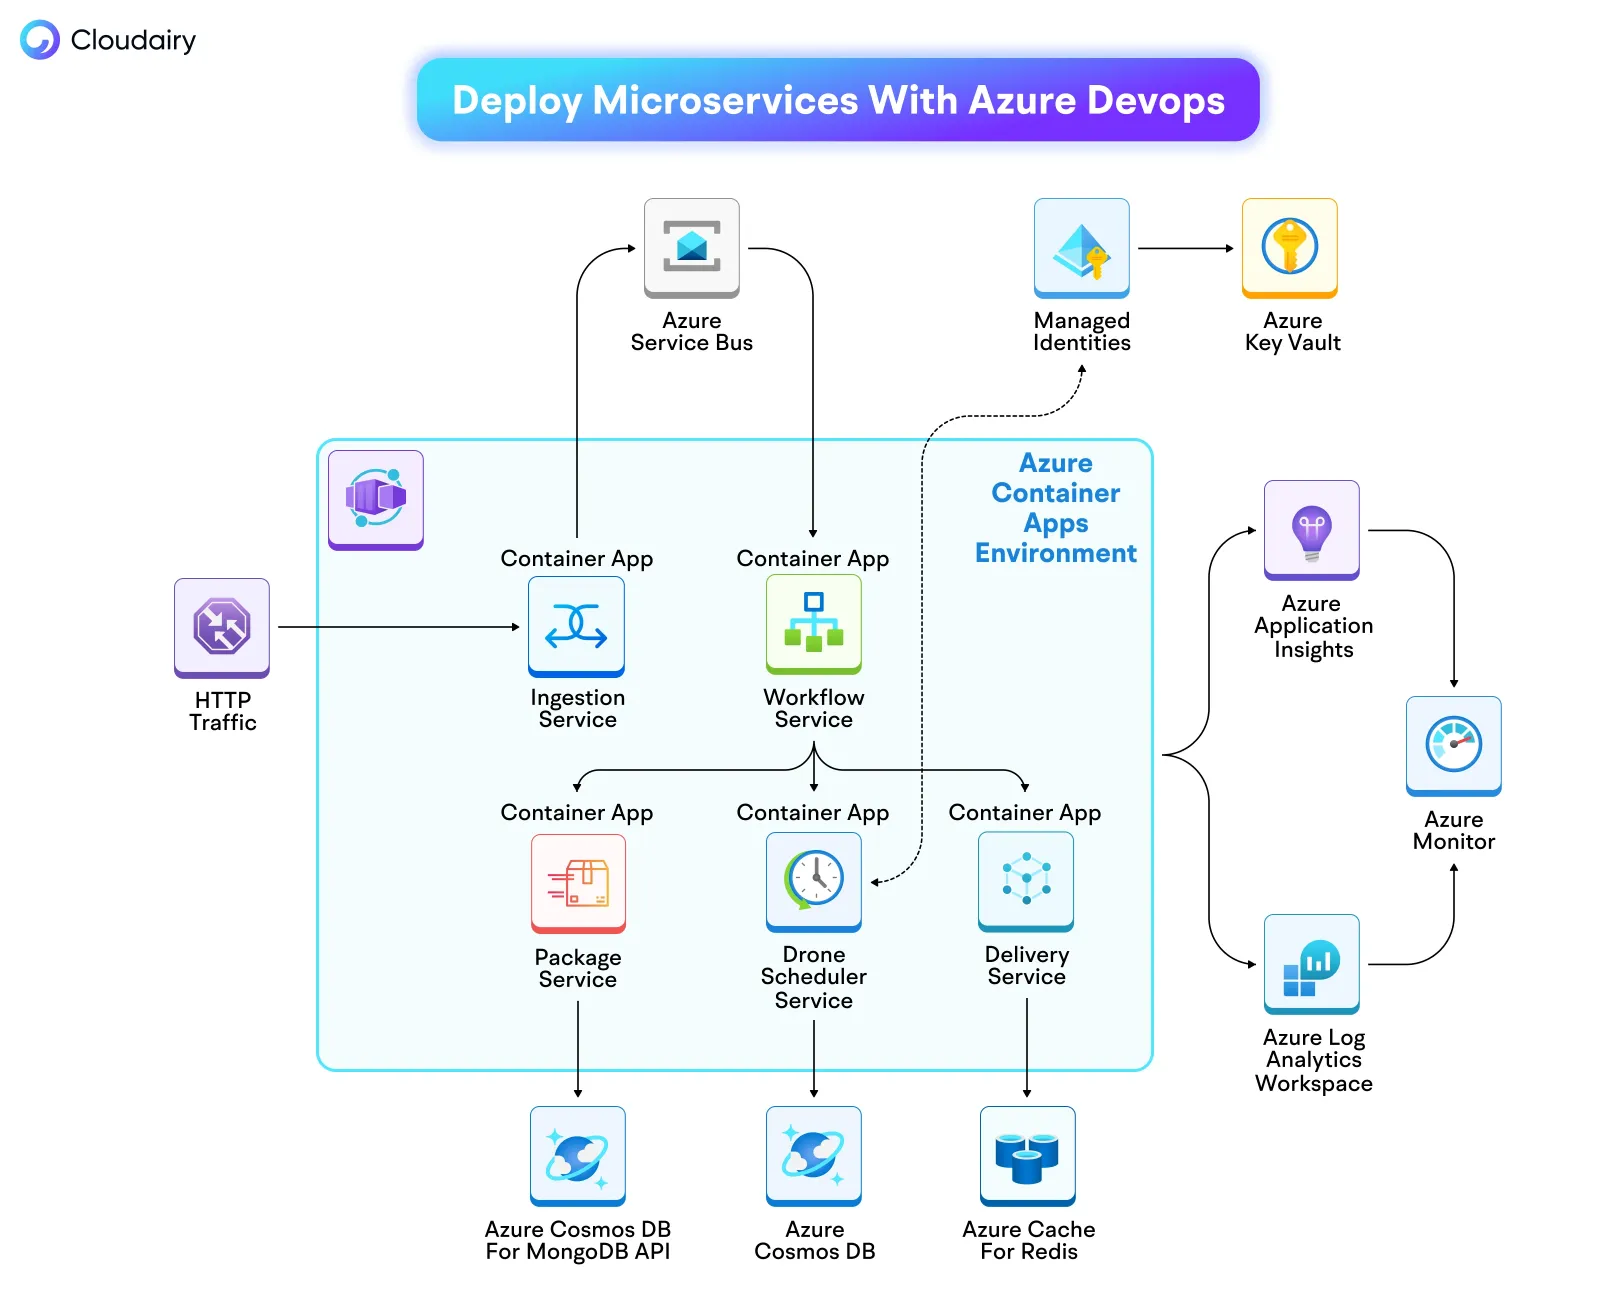
Task: Select the Azure Service Bus icon
Action: 691,249
